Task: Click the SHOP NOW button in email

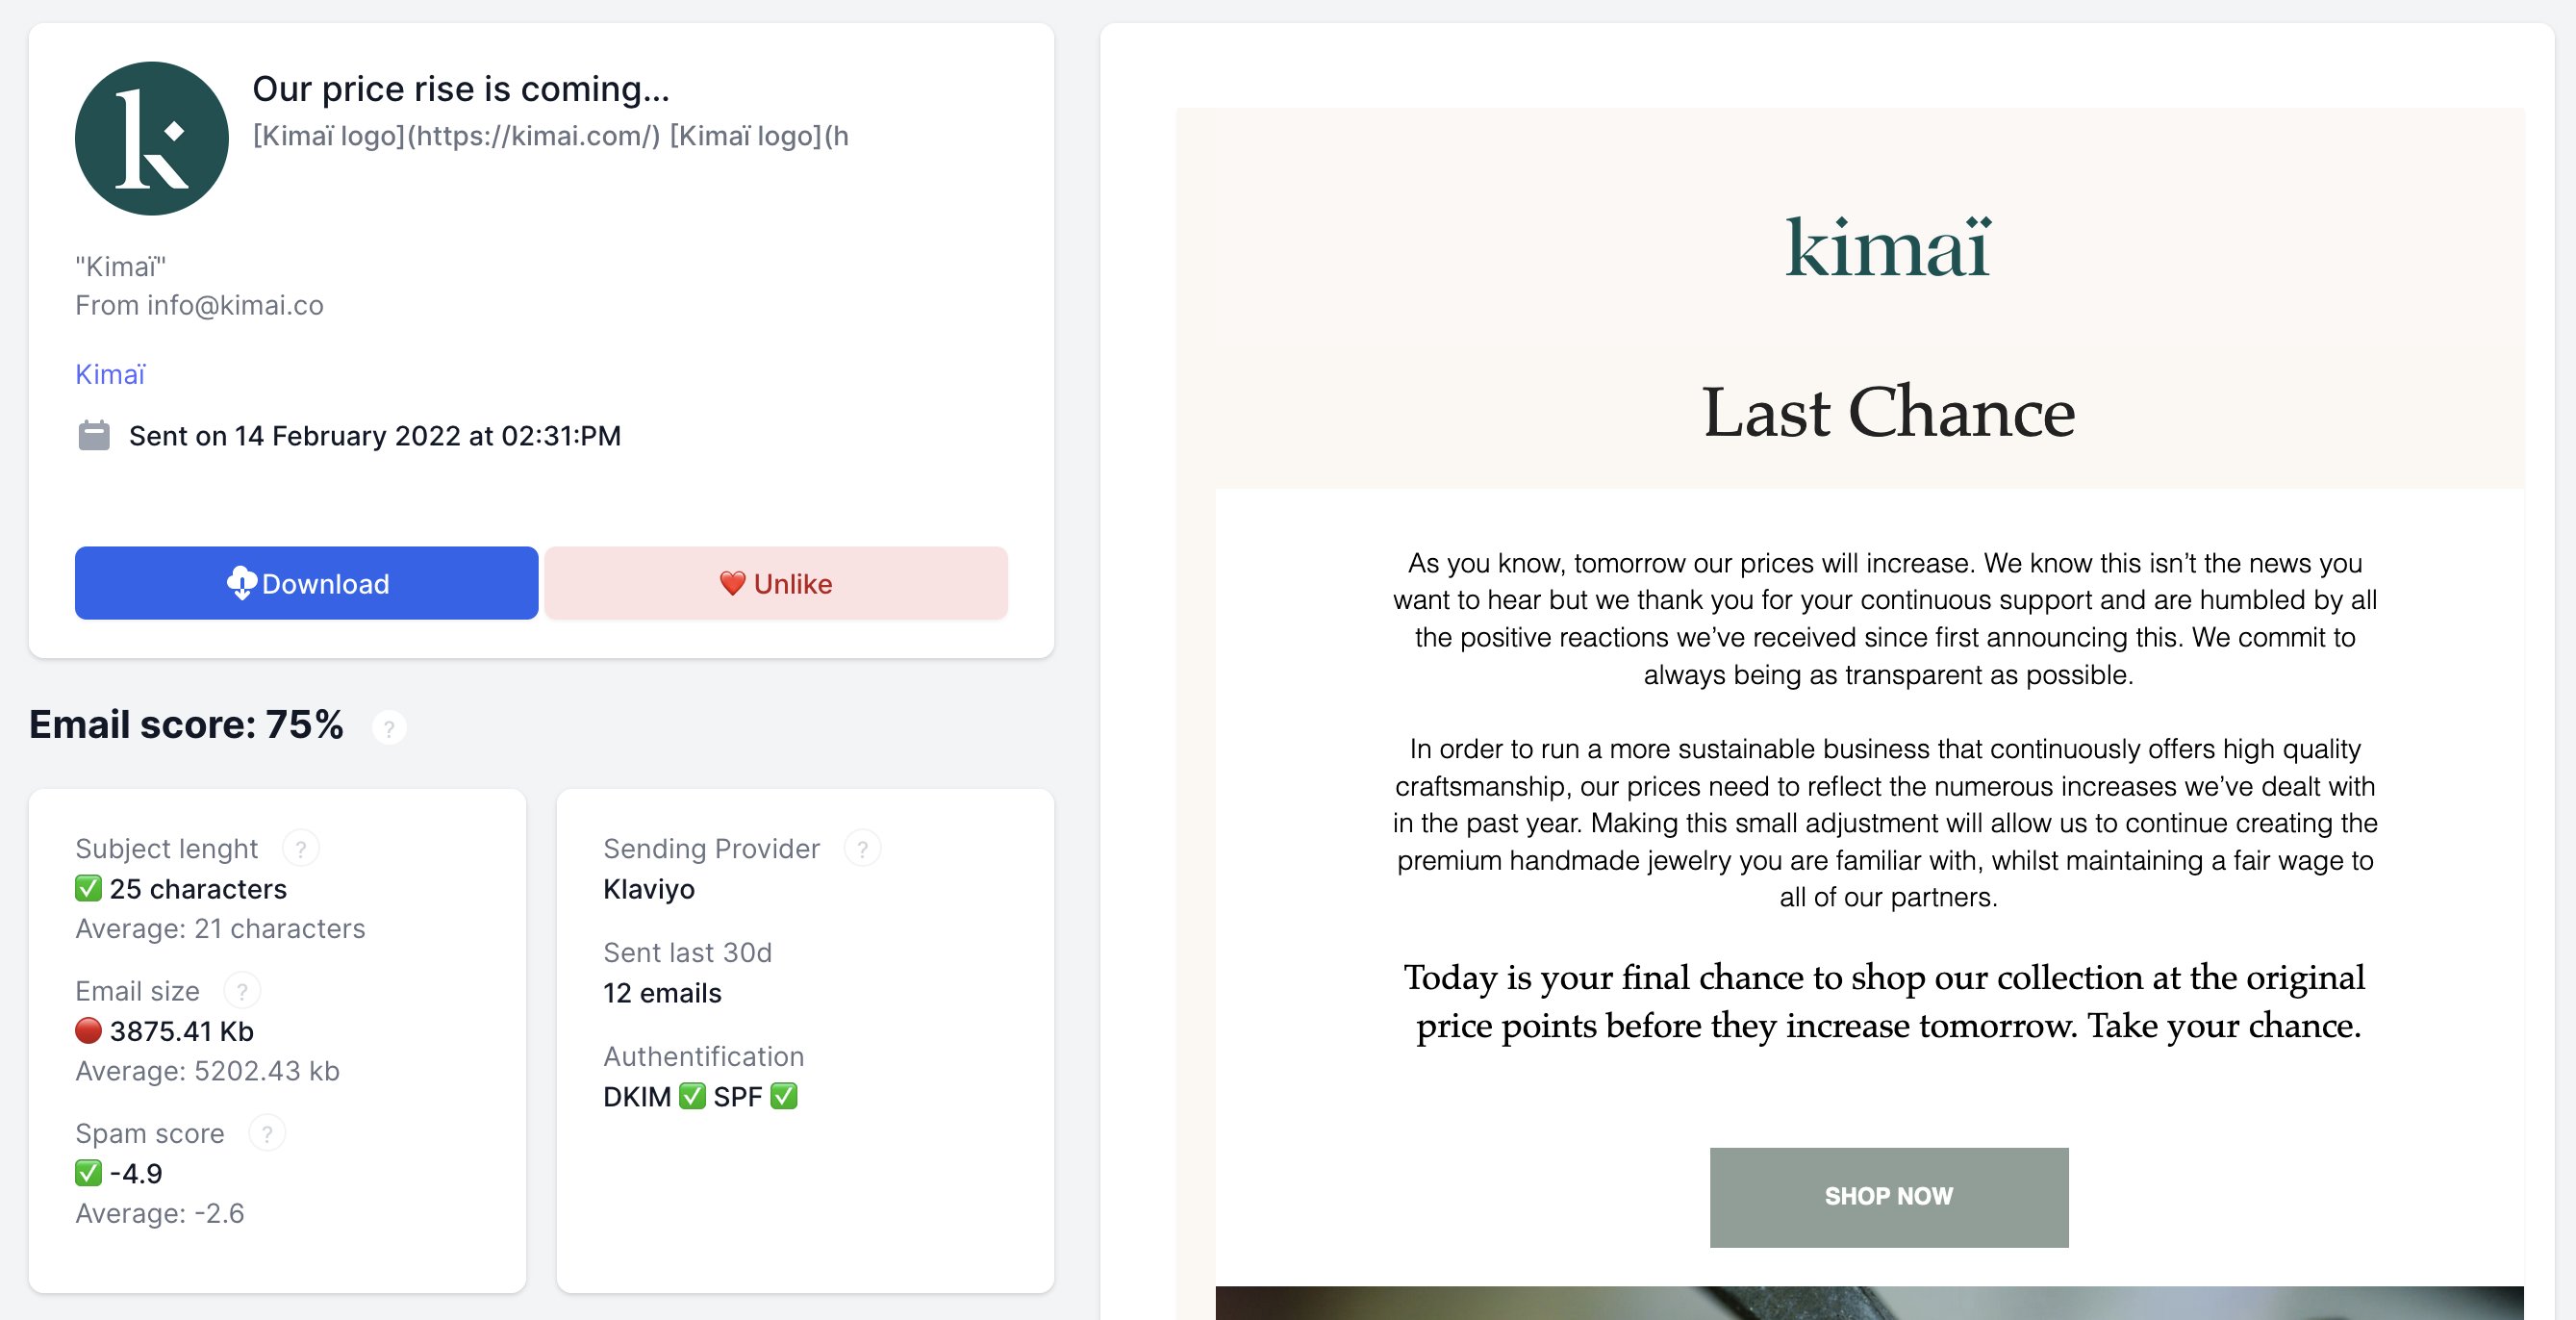Action: 1888,1196
